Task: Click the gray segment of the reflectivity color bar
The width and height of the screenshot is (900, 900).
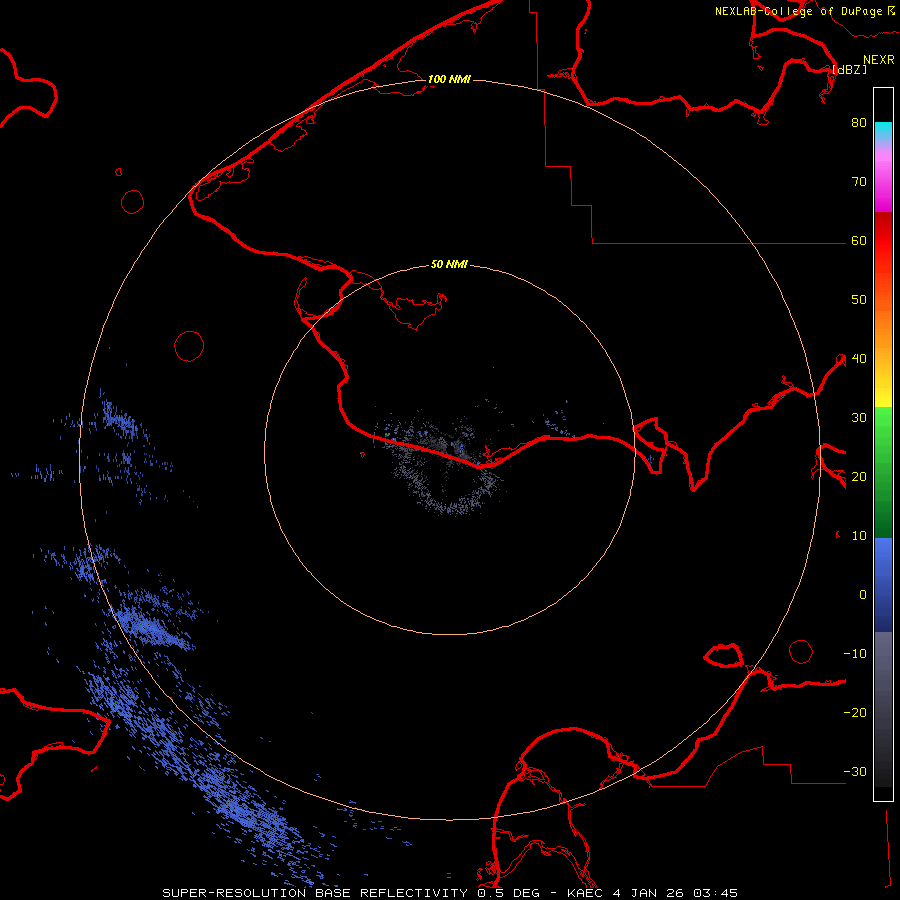Action: [x=883, y=709]
